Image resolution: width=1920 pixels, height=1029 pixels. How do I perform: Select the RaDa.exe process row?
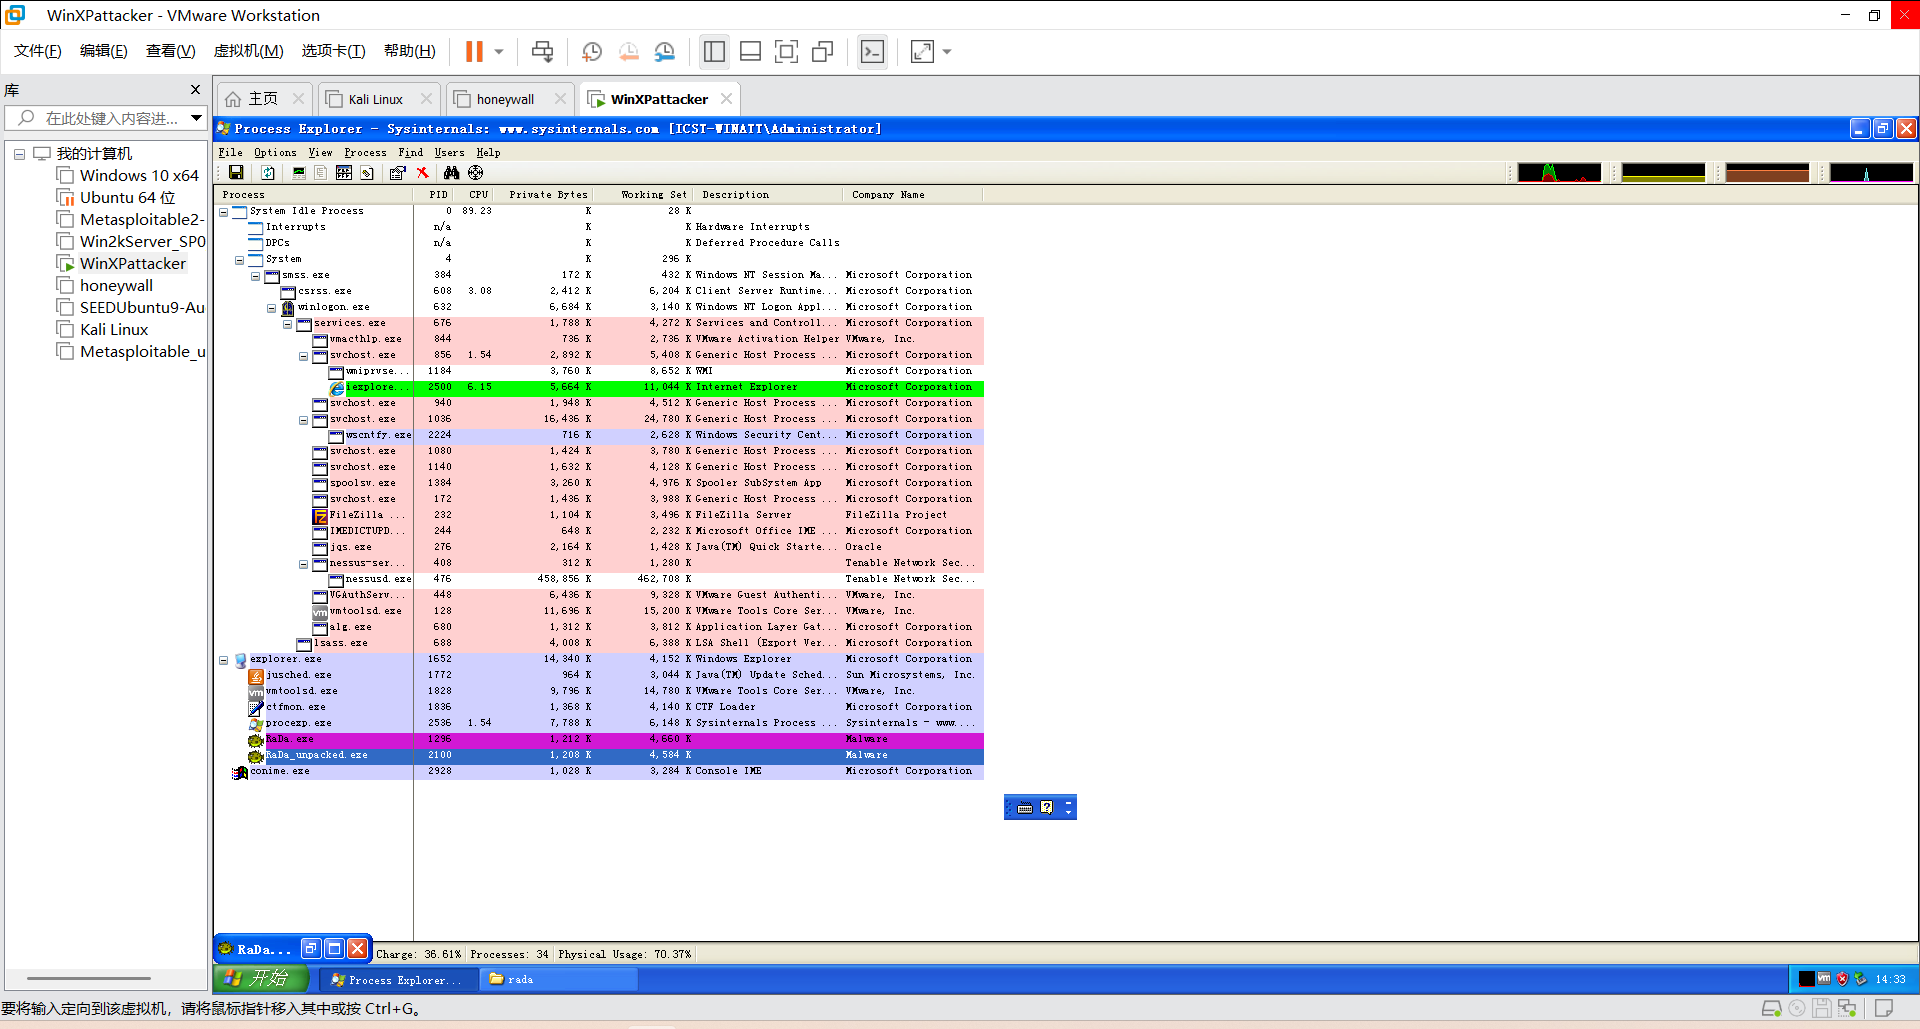point(600,740)
